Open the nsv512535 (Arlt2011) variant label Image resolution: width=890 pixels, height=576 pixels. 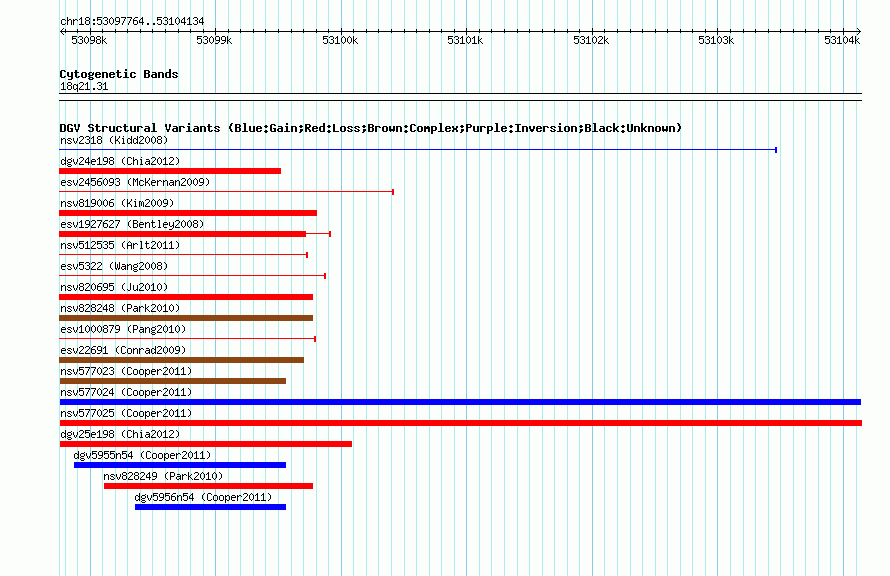[120, 245]
